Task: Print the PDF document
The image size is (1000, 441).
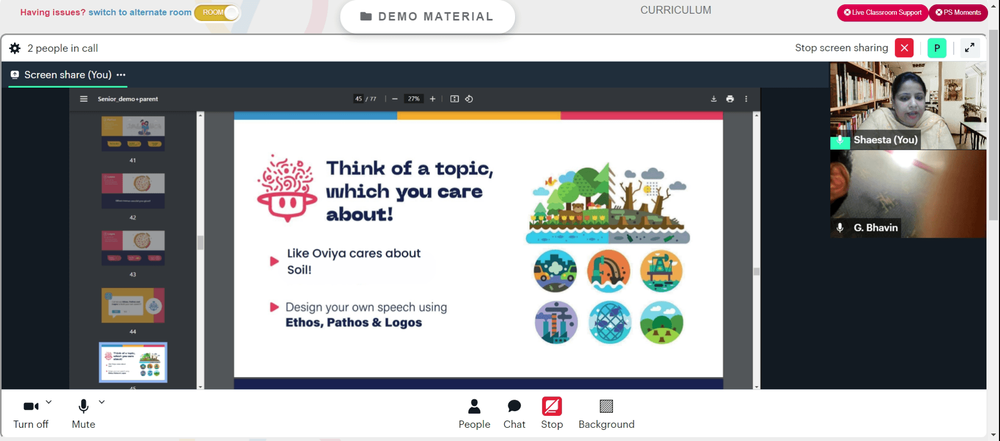Action: click(730, 99)
